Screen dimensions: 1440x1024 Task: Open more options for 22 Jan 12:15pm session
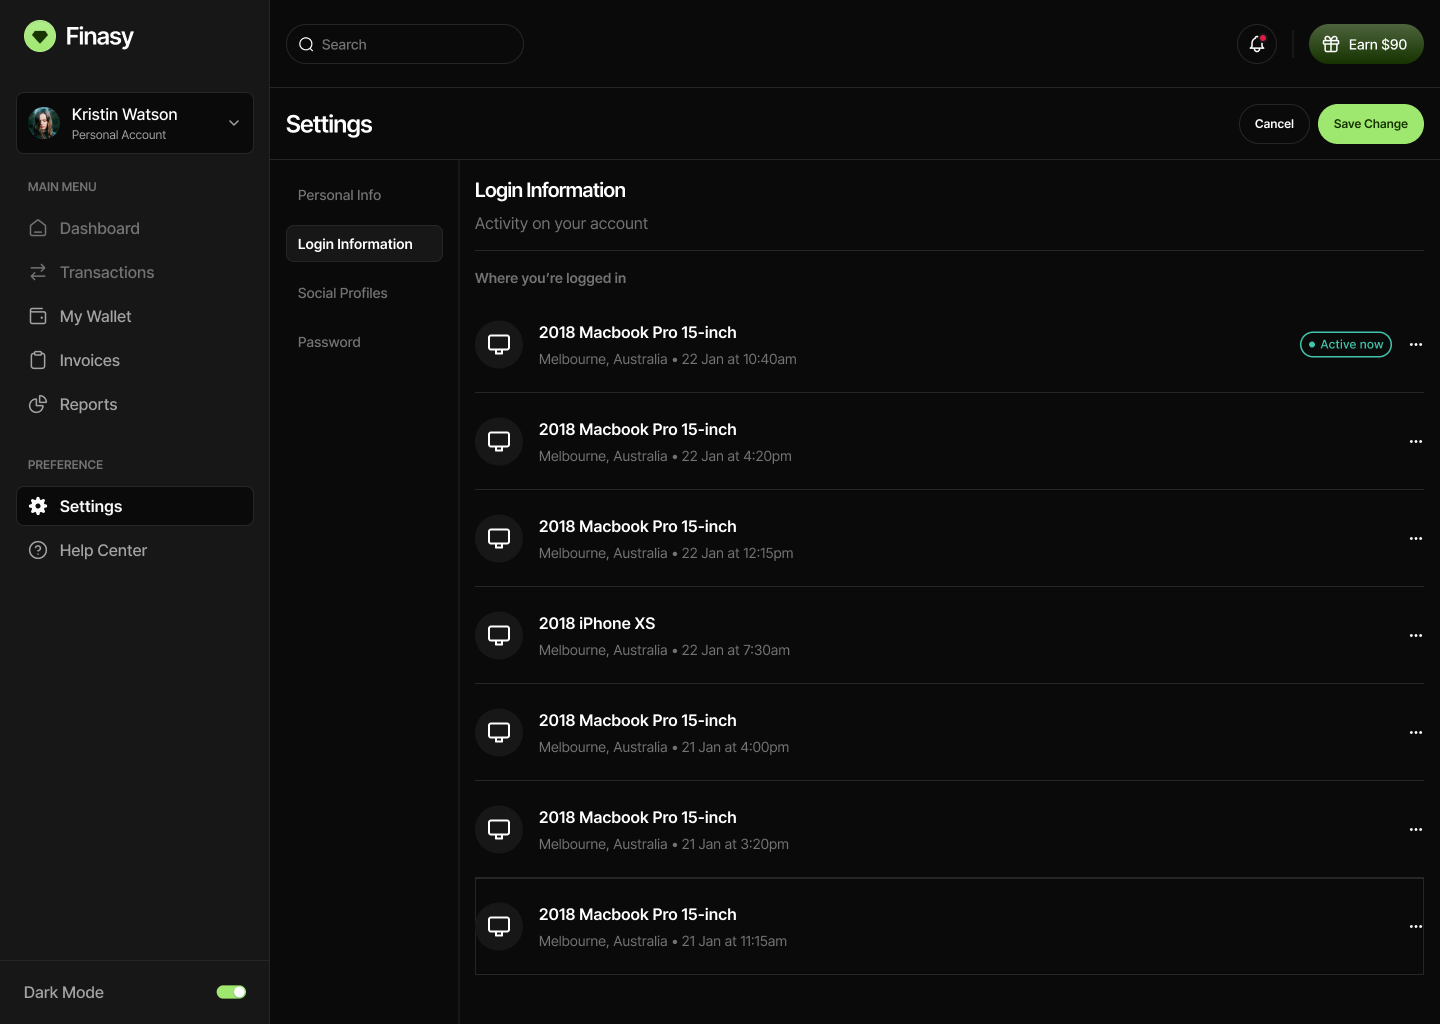click(x=1416, y=538)
